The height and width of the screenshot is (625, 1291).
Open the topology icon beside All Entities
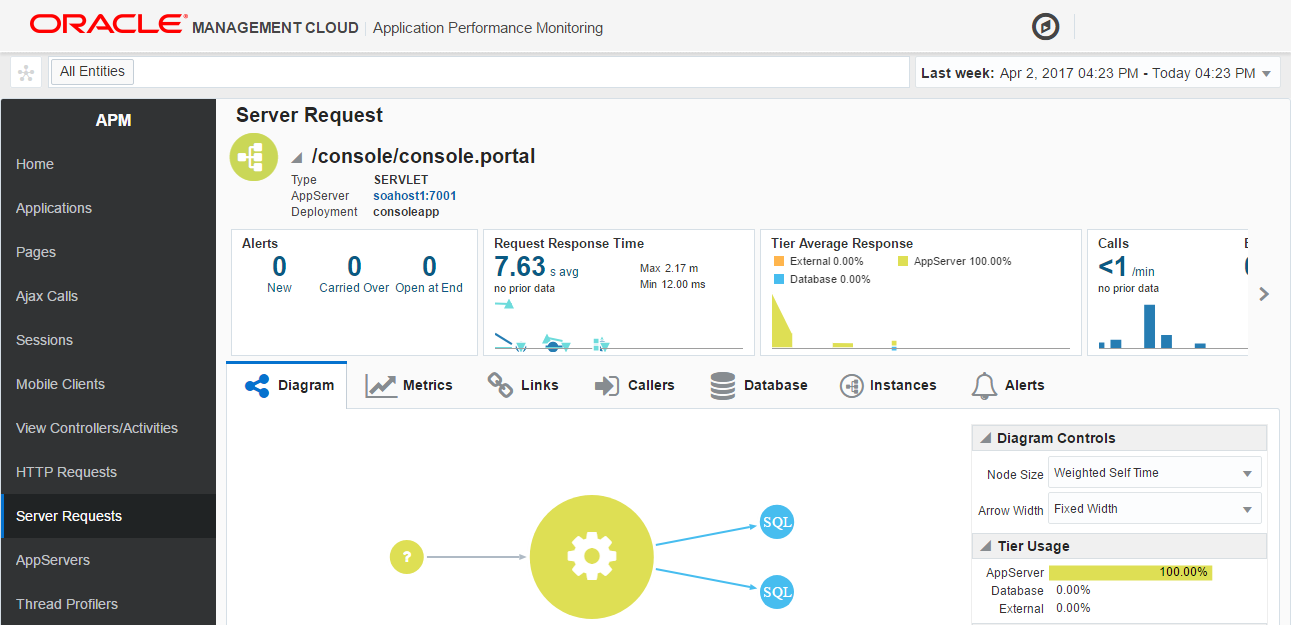(26, 72)
